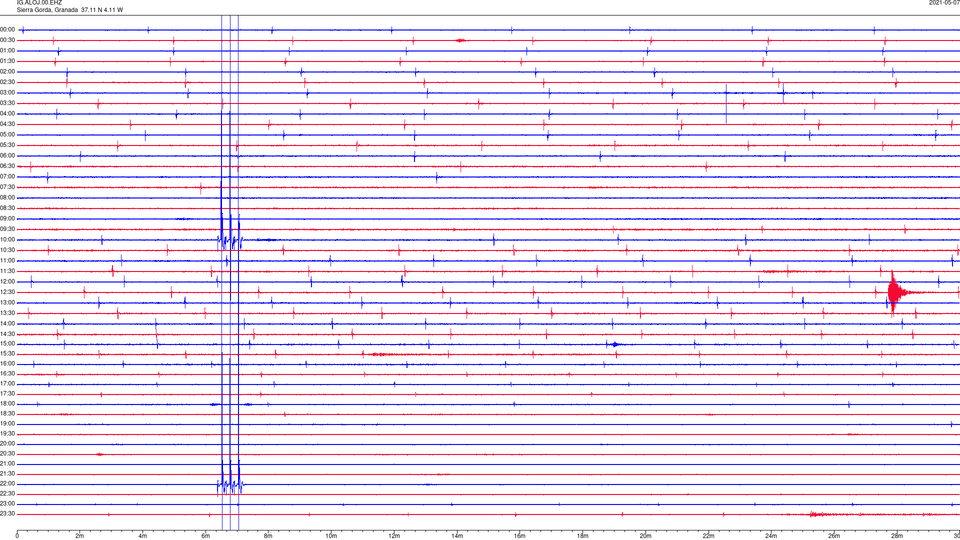Select the 22:00 trace time label
960x540 pixels.
pyautogui.click(x=8, y=484)
